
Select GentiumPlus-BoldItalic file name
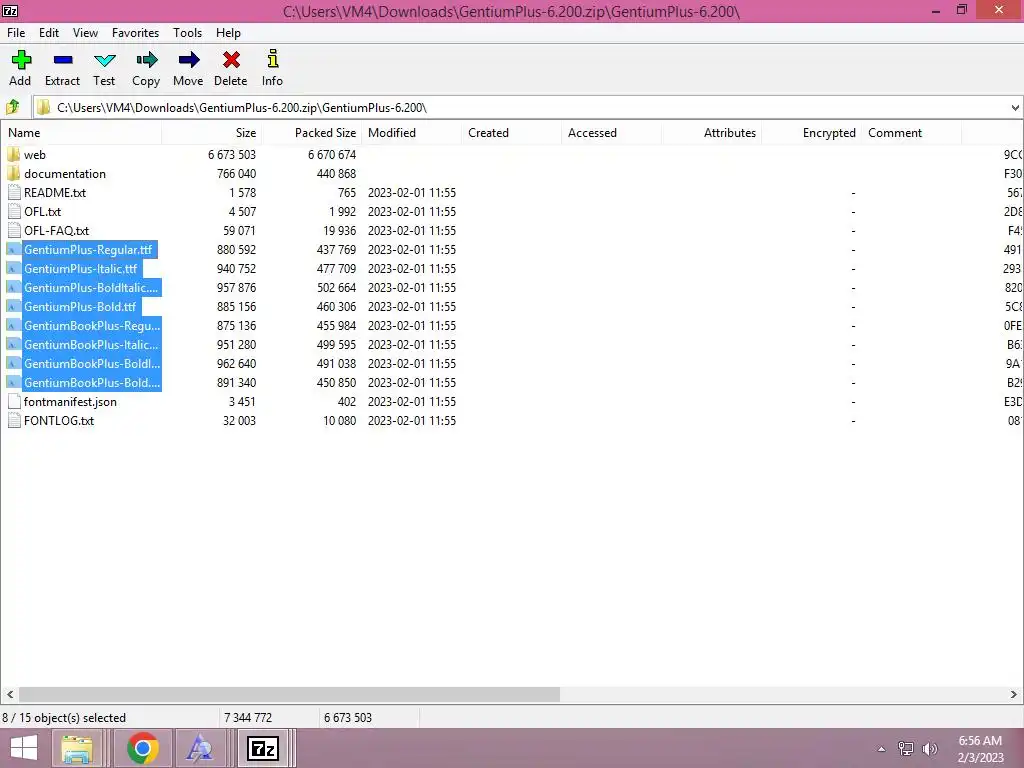[91, 287]
